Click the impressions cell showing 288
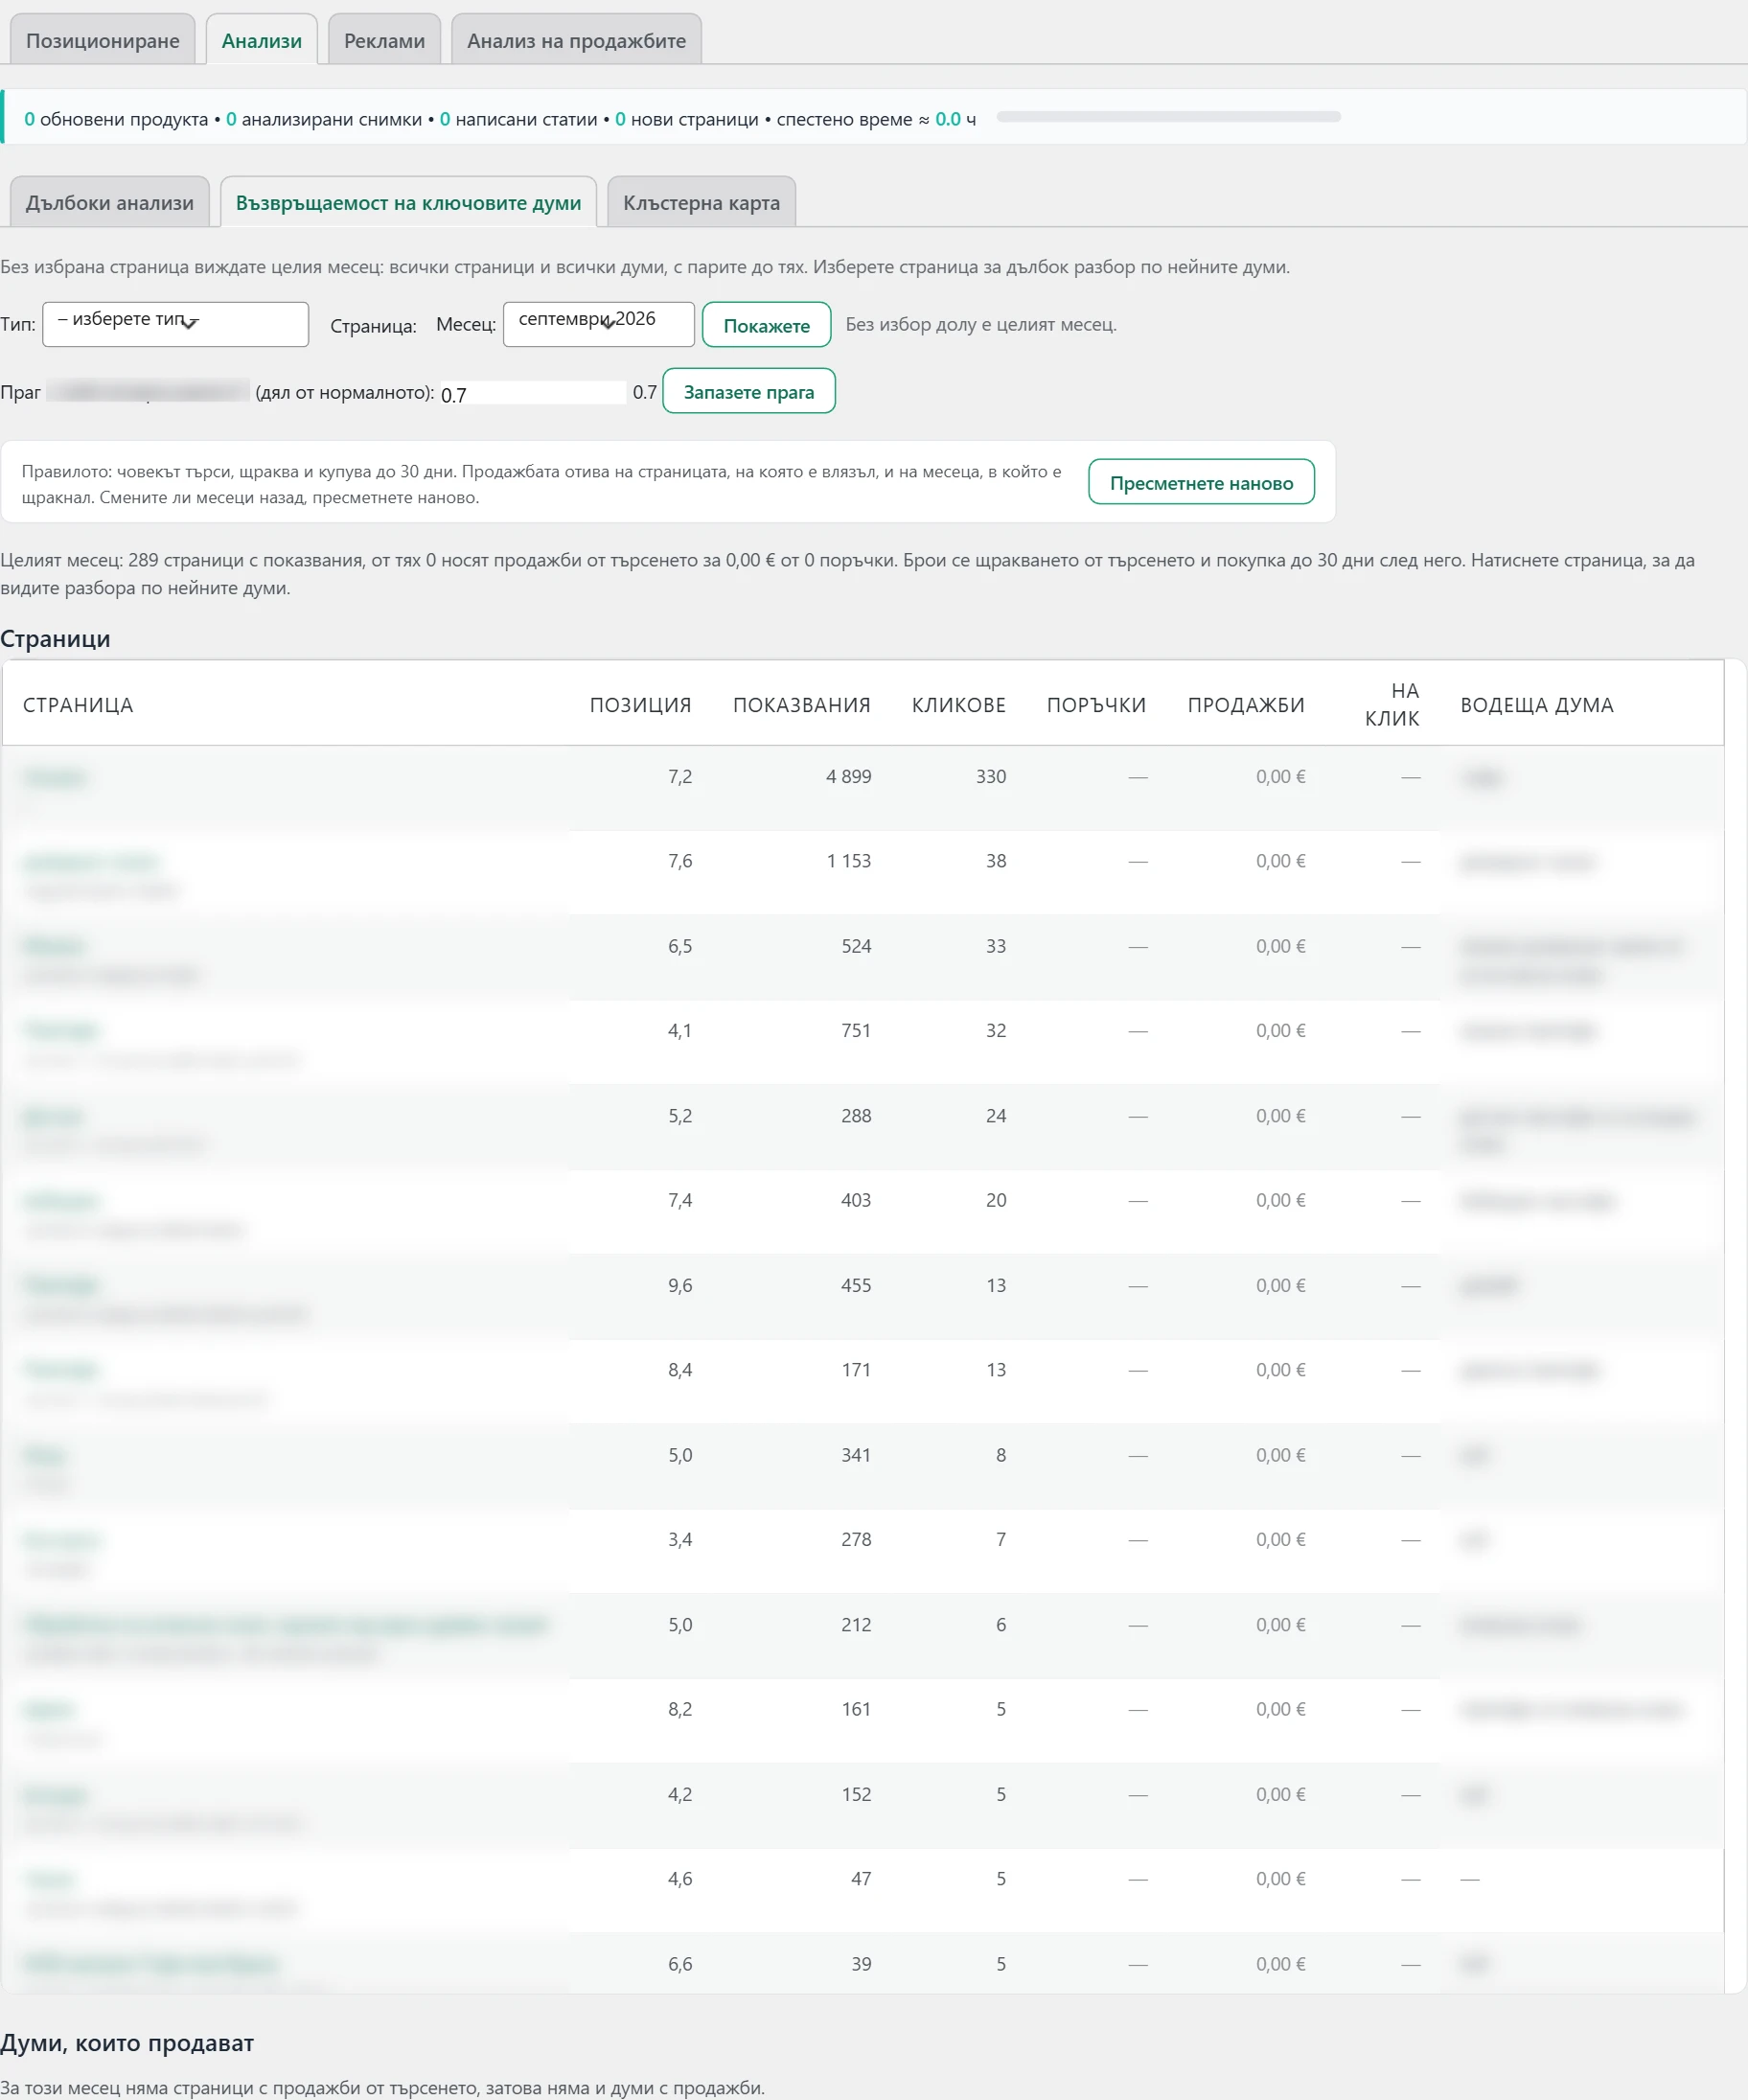 point(856,1115)
